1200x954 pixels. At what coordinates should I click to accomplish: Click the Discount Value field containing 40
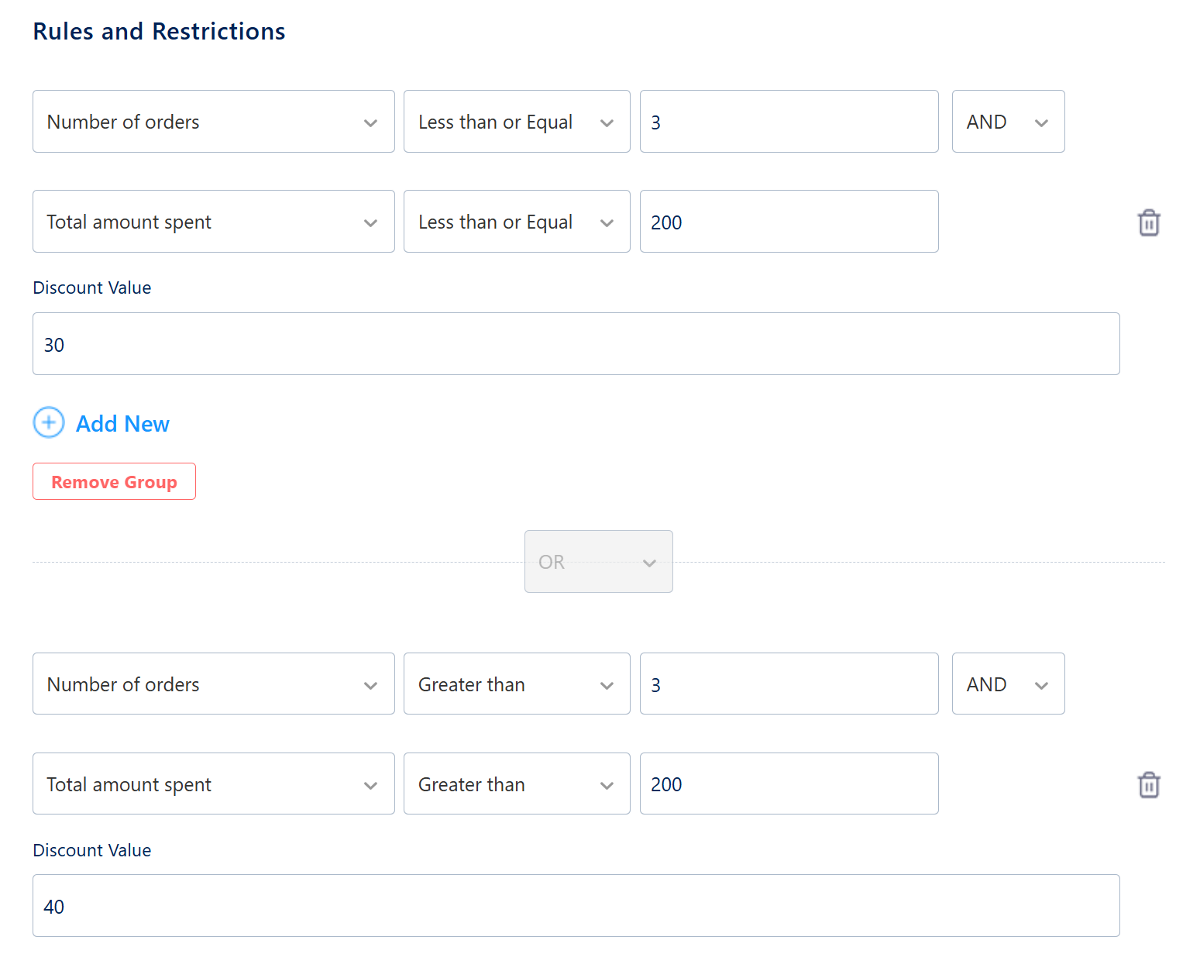pos(575,906)
